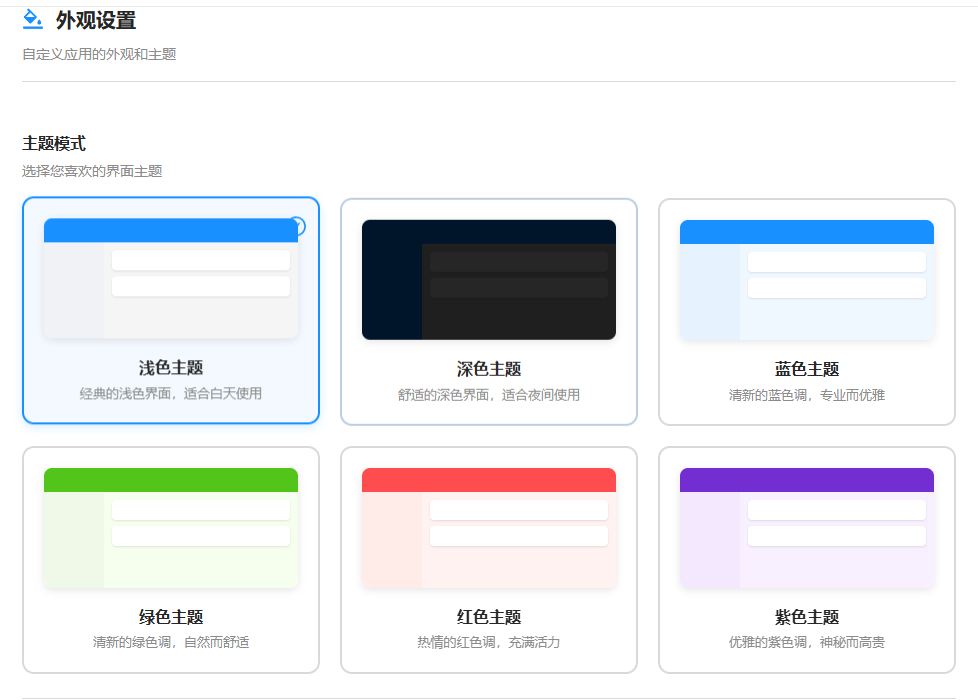
Task: Click the 主题模式 section heading
Action: 54,143
